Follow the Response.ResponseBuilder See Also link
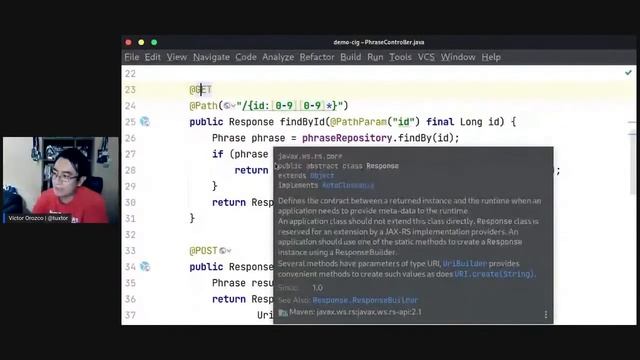640x360 pixels. [x=365, y=300]
